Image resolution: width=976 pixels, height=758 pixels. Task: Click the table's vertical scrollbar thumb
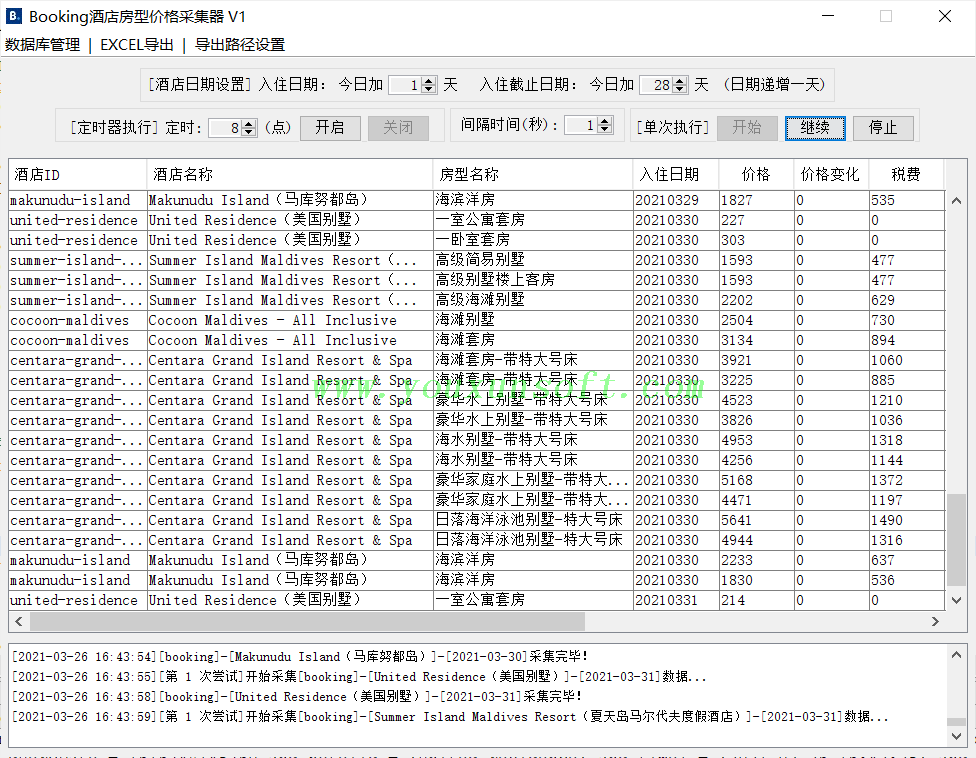956,540
